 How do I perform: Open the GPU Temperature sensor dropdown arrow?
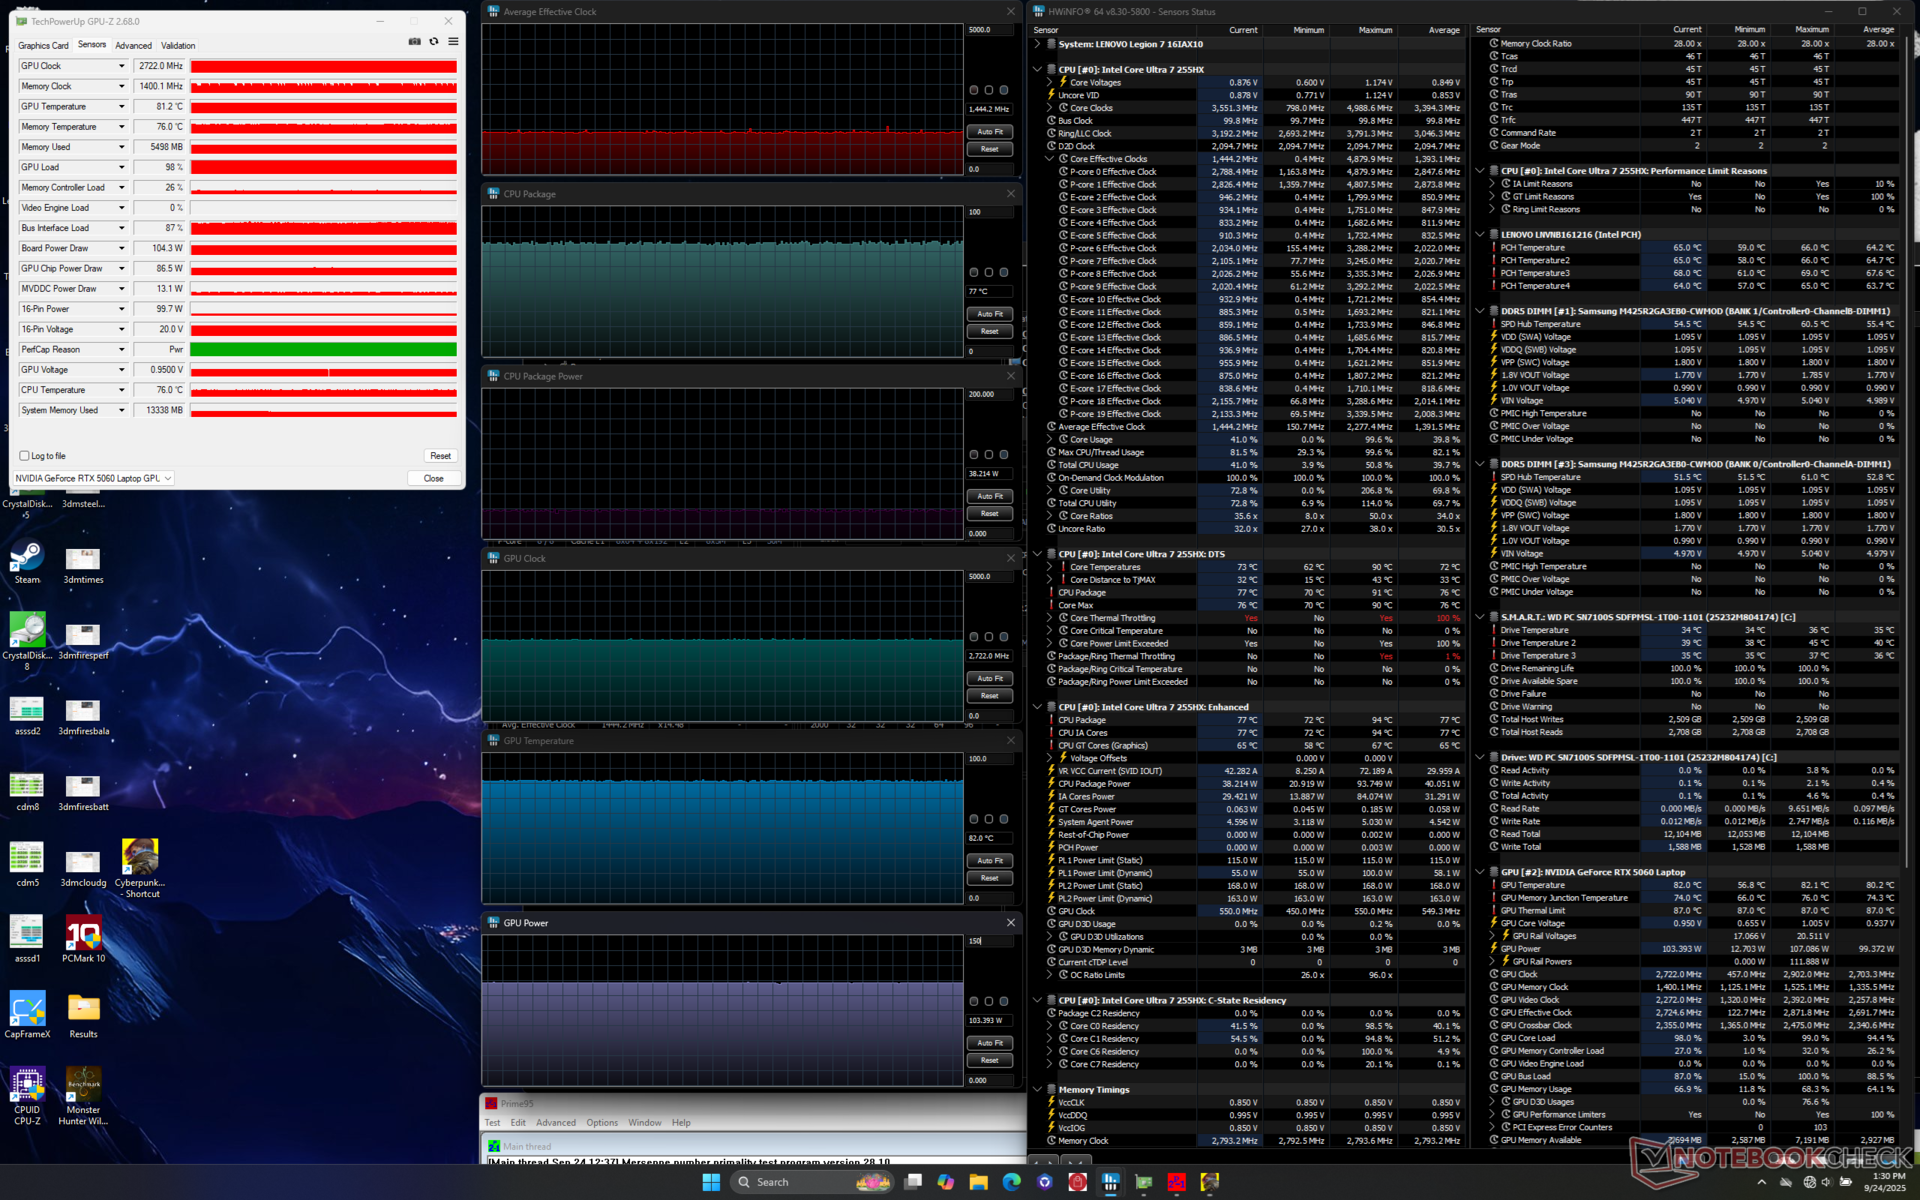pos(122,107)
